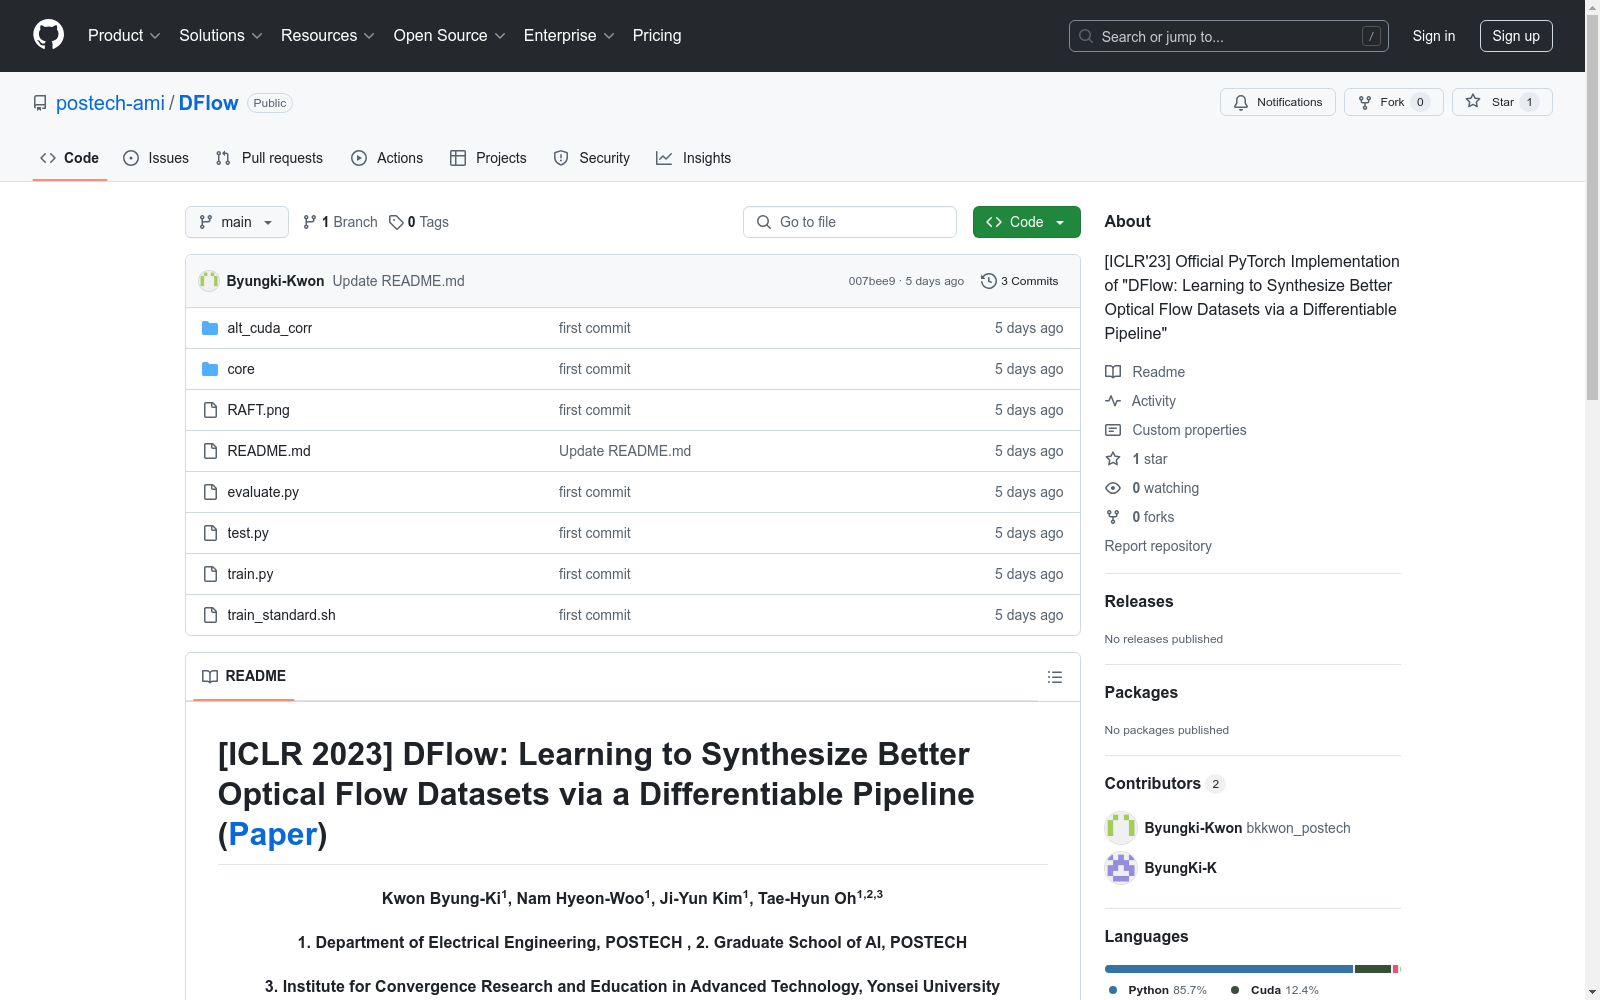Click ByungKi-K avatar in Contributors
The image size is (1600, 1000).
coord(1121,868)
